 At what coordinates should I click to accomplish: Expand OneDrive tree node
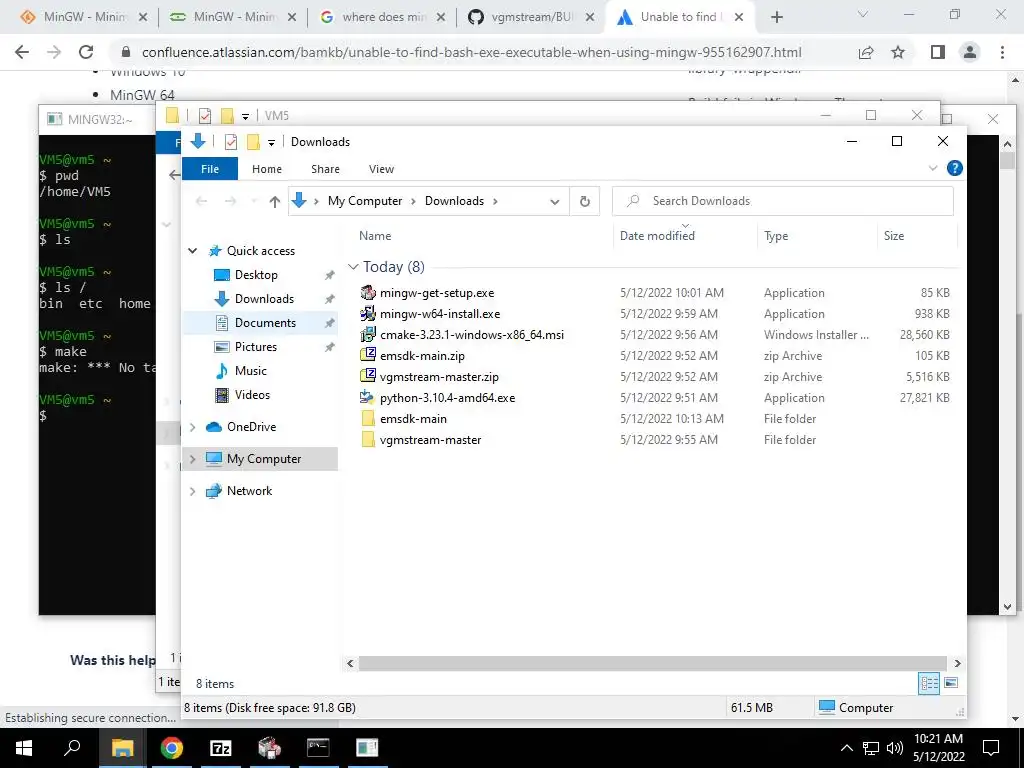[193, 427]
